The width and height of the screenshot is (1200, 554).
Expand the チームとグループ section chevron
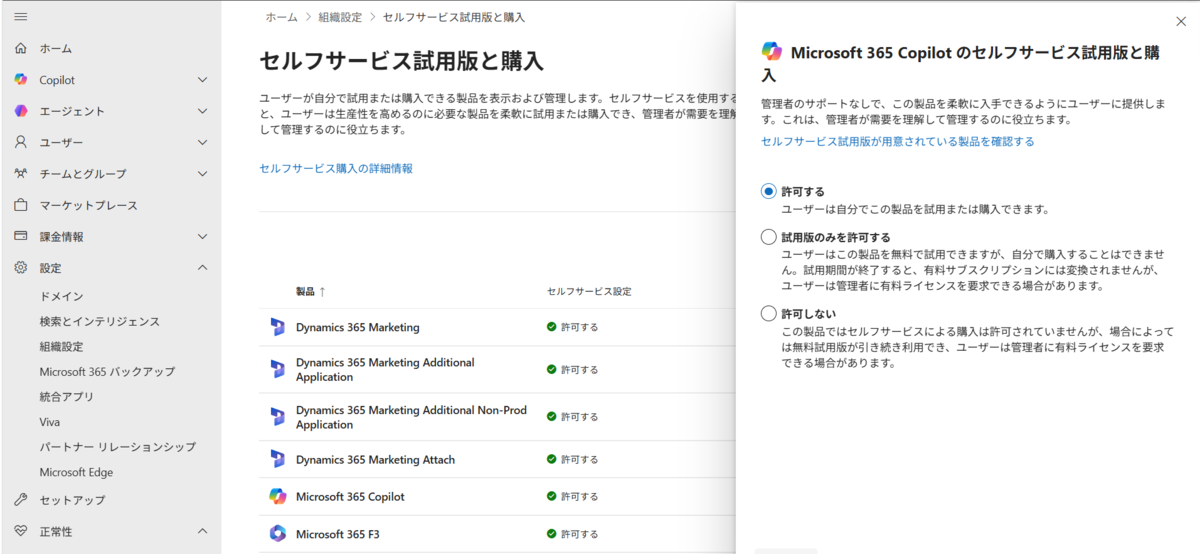pyautogui.click(x=203, y=174)
